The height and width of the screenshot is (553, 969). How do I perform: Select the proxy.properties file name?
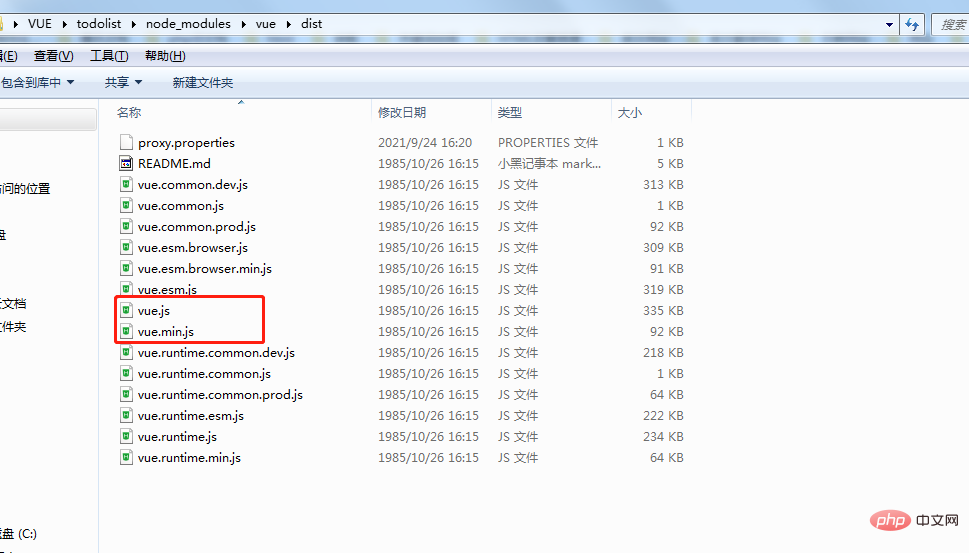click(186, 143)
